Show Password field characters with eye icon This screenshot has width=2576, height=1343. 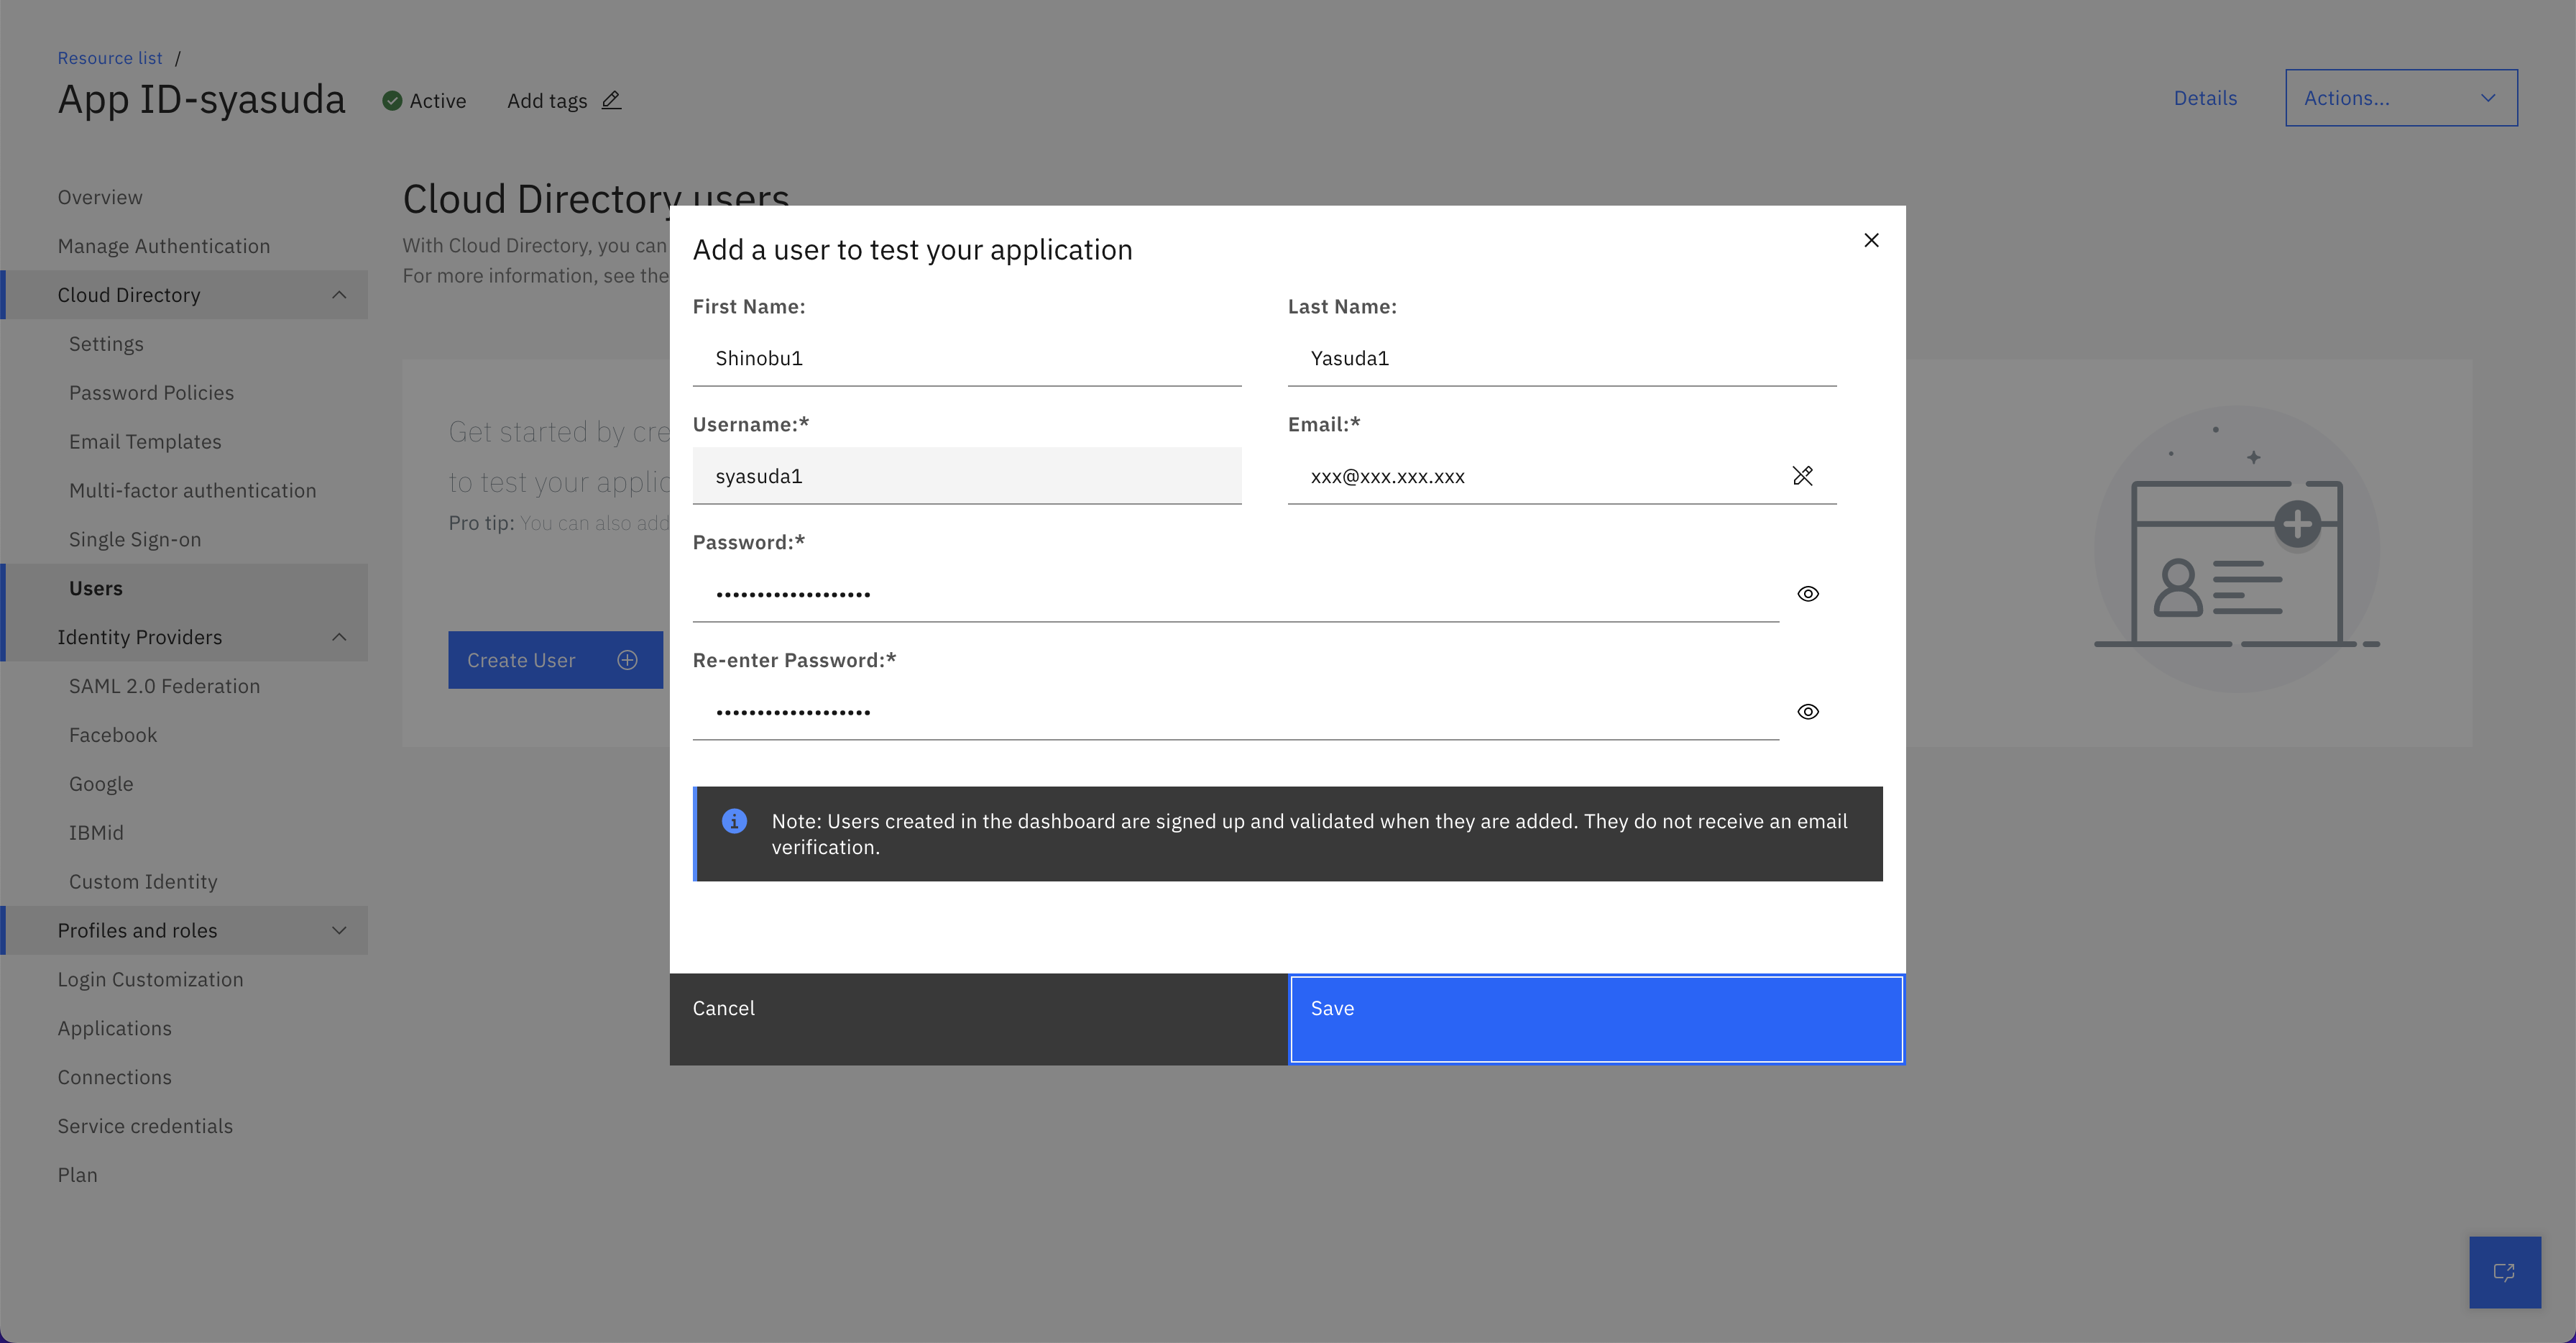coord(1807,594)
